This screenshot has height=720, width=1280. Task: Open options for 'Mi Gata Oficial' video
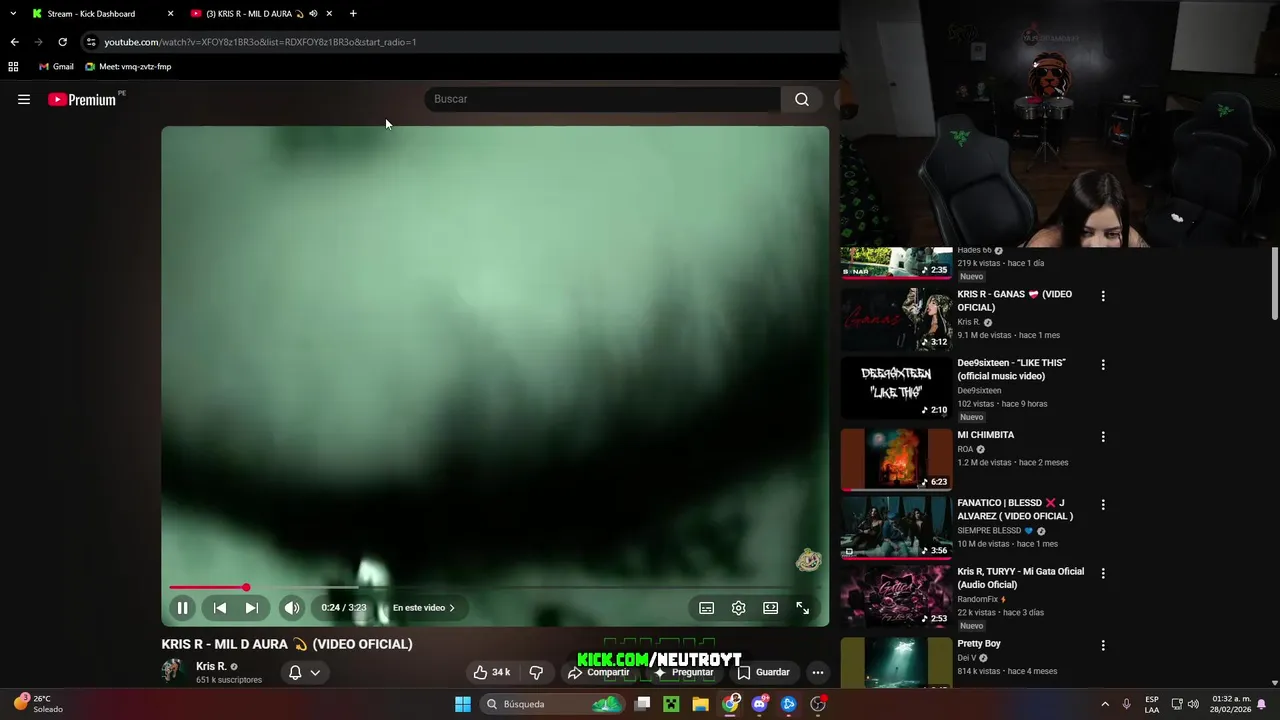[1103, 574]
